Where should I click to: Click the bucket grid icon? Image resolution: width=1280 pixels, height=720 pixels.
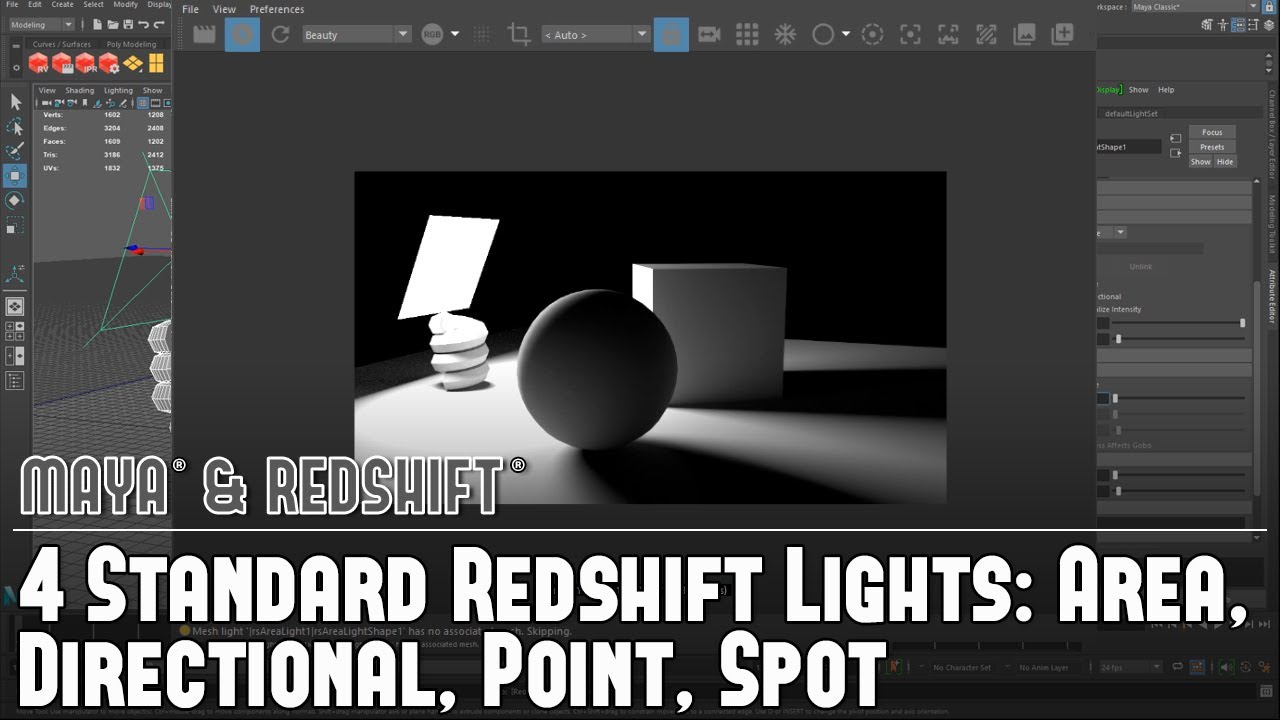747,34
